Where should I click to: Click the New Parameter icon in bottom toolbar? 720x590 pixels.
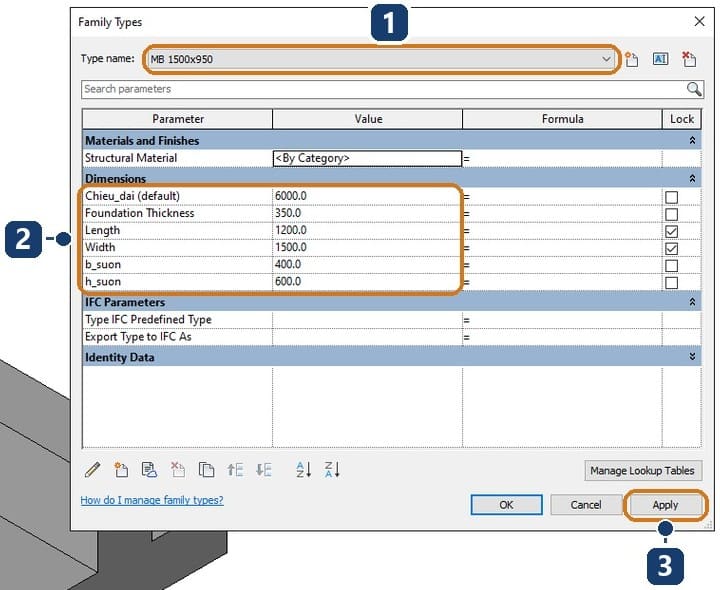pyautogui.click(x=121, y=470)
